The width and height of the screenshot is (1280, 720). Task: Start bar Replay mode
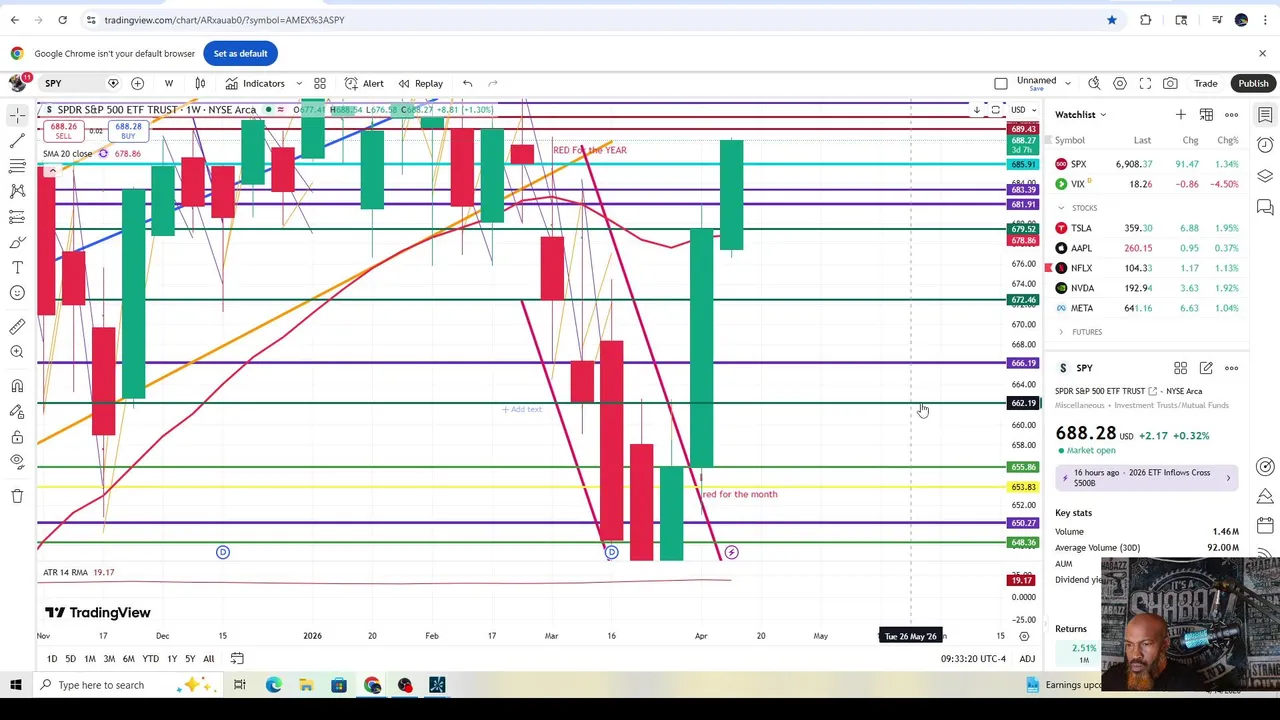(x=420, y=83)
